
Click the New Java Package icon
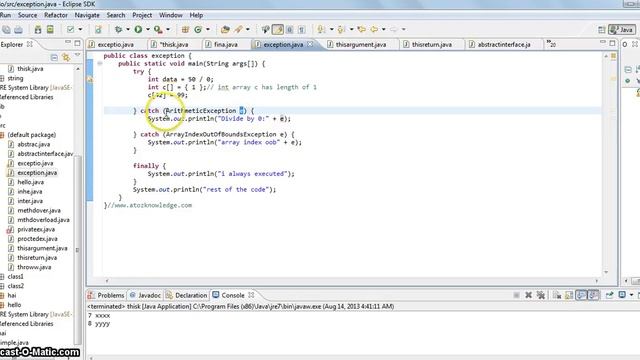point(185,29)
